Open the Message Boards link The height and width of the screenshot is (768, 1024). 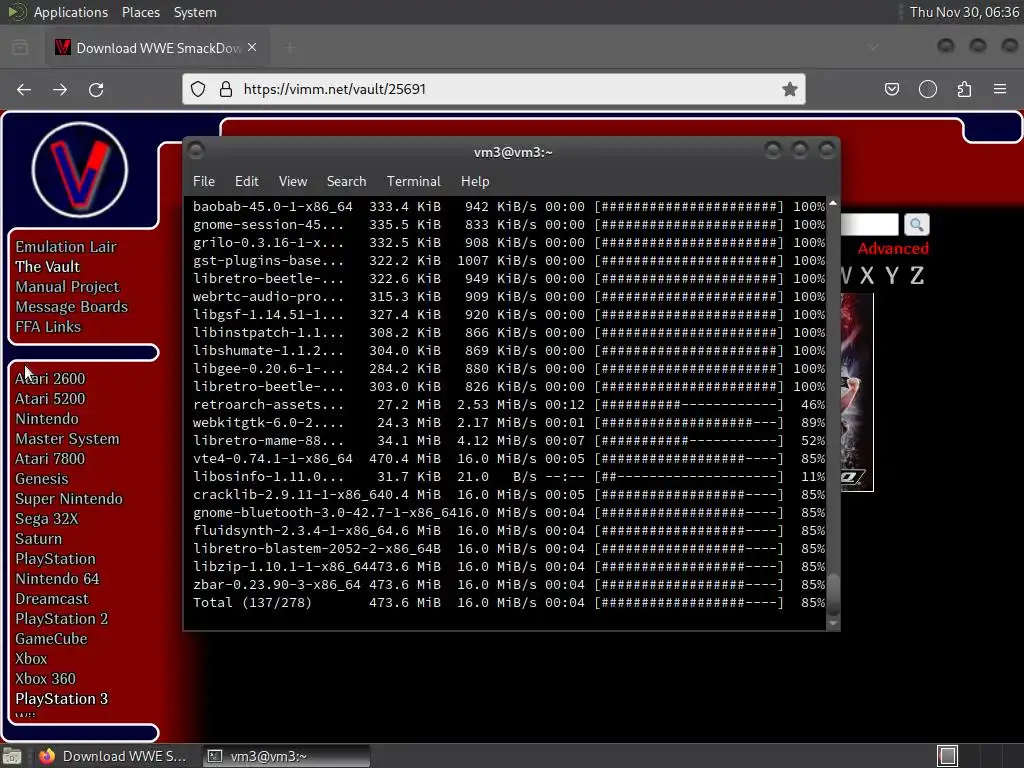point(72,307)
